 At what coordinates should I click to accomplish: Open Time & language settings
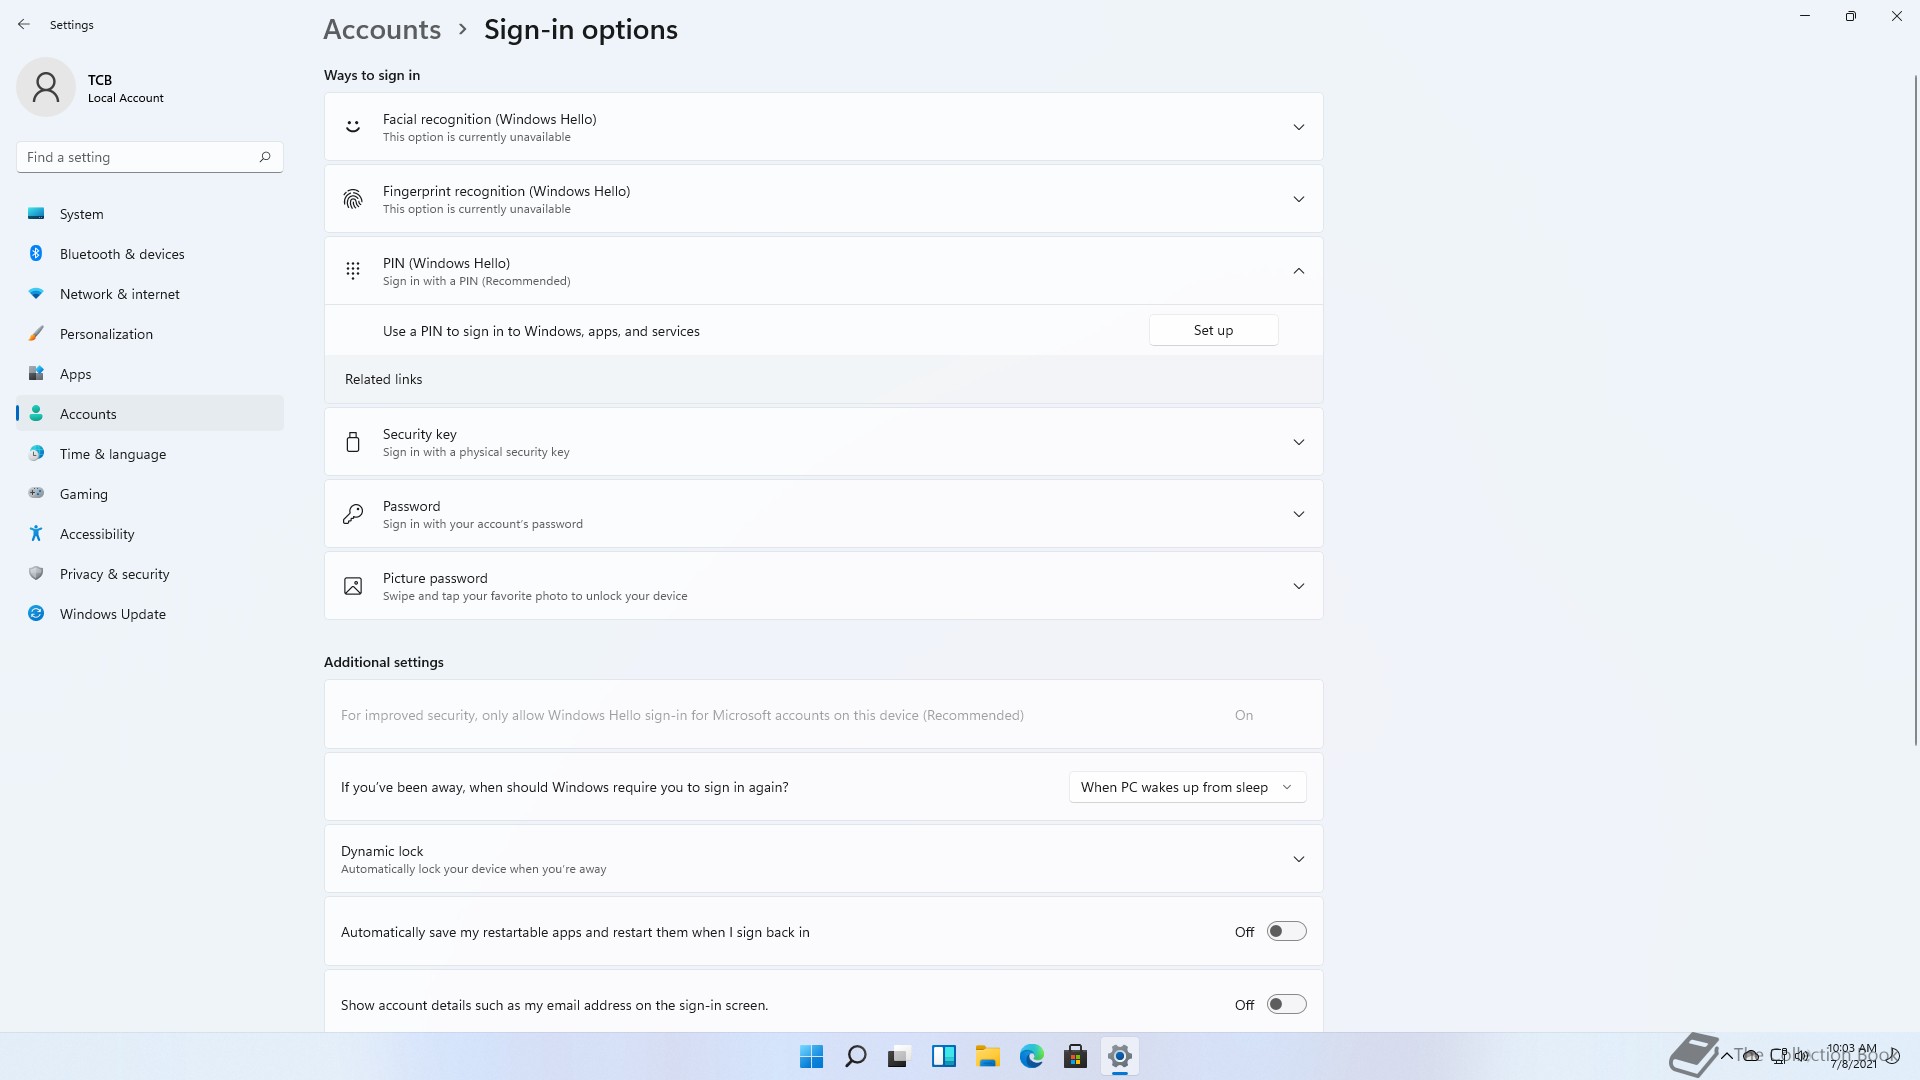point(150,454)
